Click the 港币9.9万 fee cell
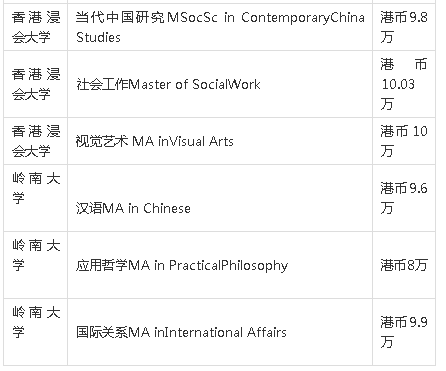 [x=404, y=332]
